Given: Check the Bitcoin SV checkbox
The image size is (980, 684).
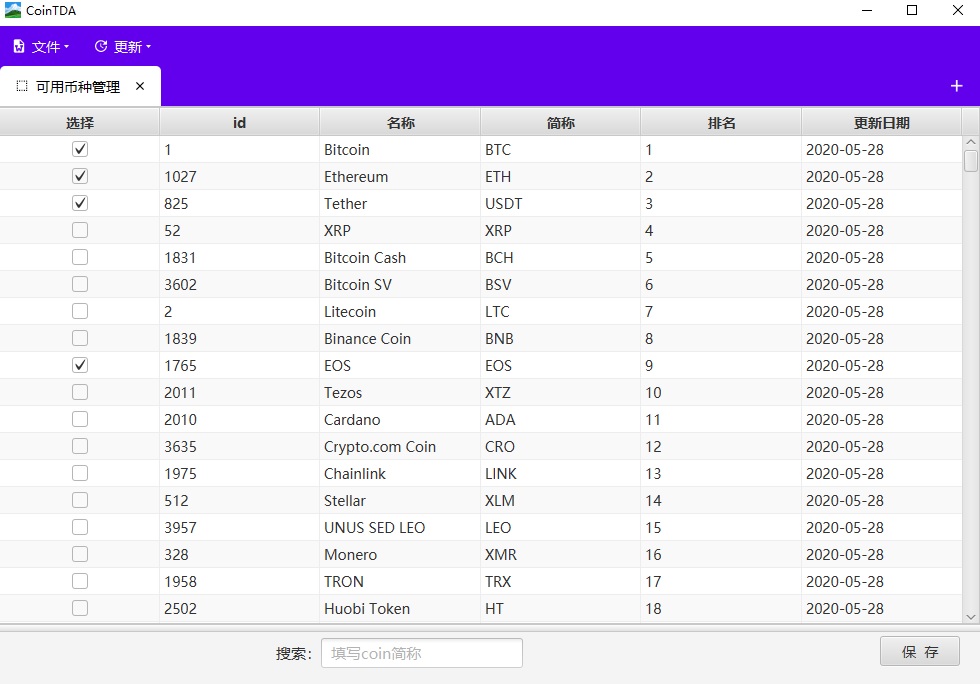Looking at the screenshot, I should click(80, 284).
